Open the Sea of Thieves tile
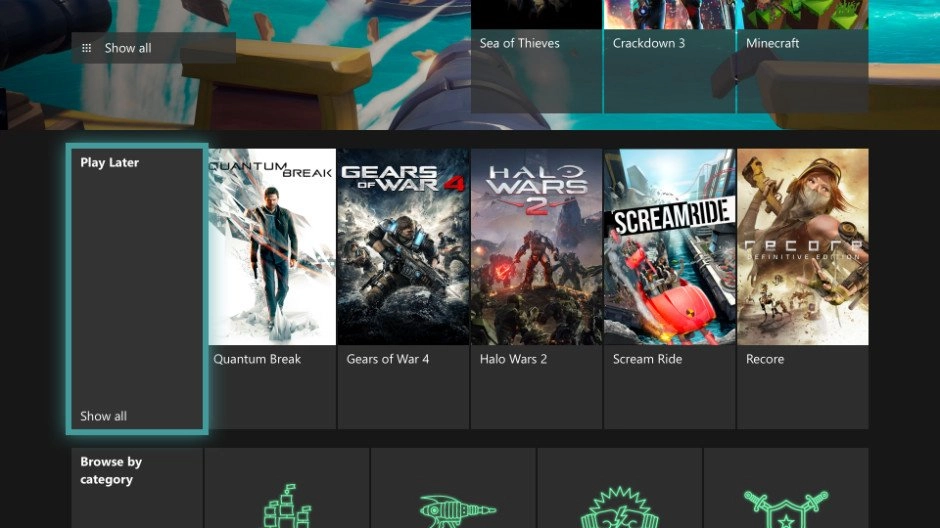940x528 pixels. (x=537, y=56)
